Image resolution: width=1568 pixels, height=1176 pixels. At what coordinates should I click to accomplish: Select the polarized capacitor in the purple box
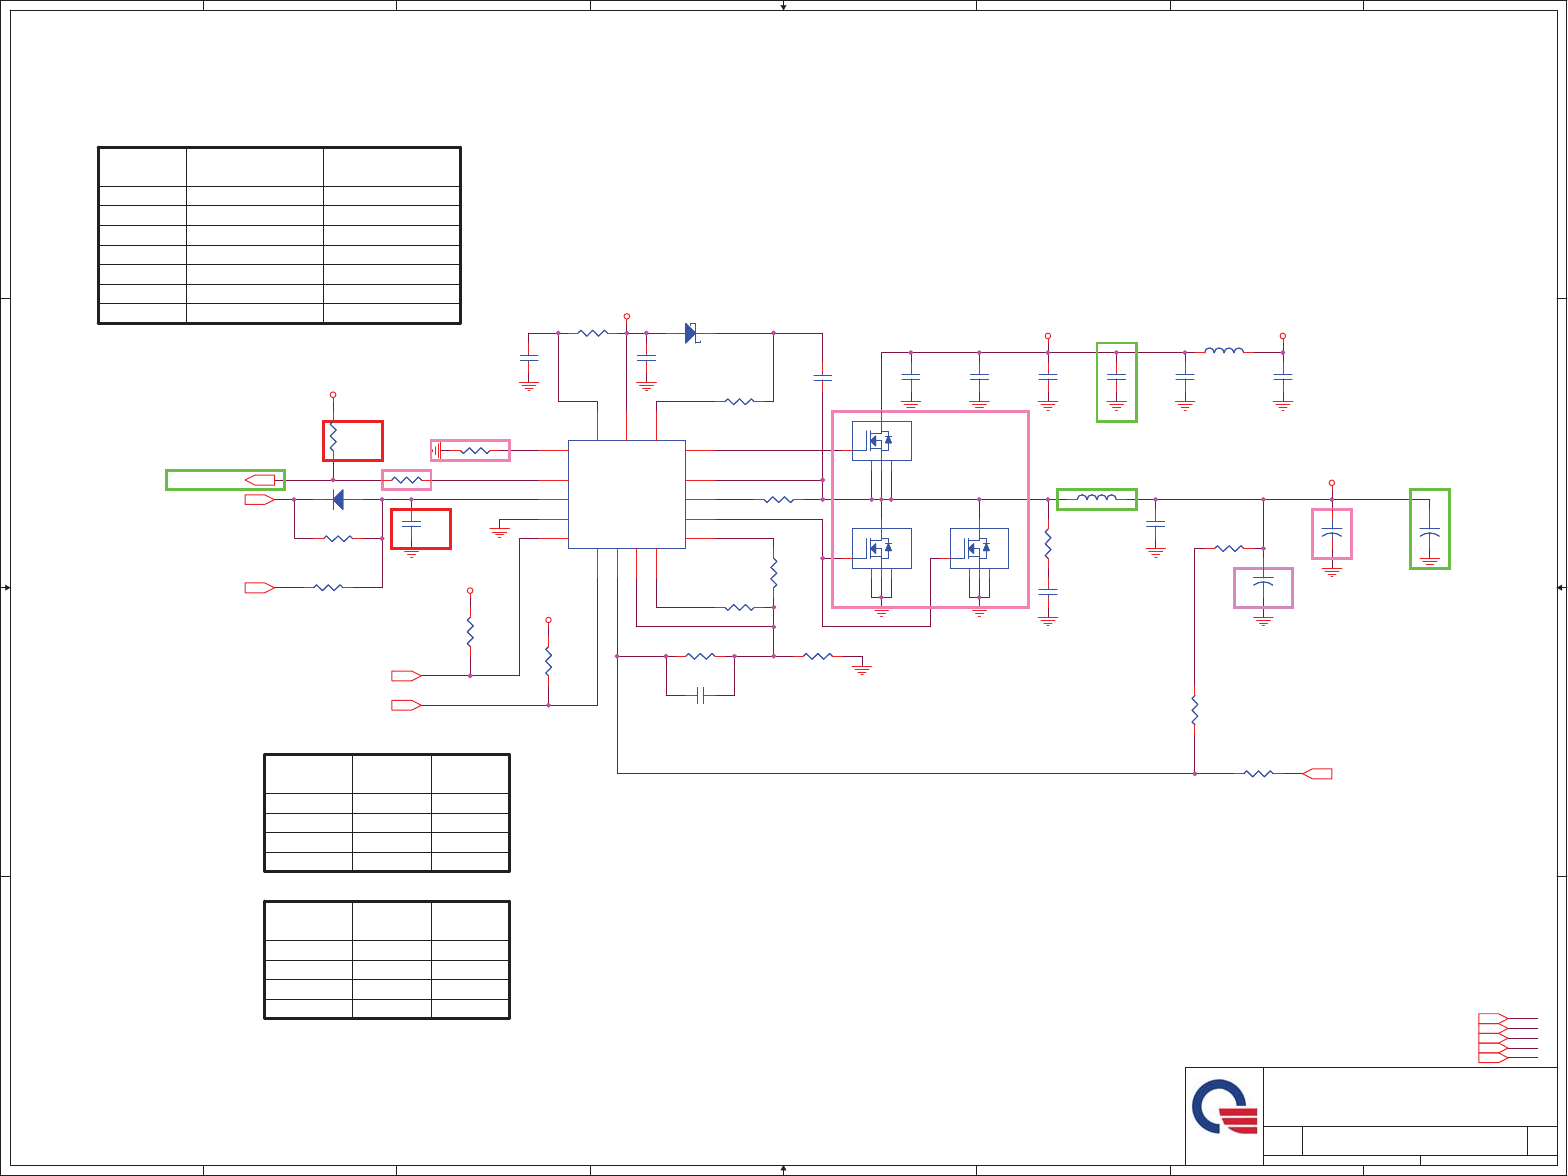[1263, 582]
